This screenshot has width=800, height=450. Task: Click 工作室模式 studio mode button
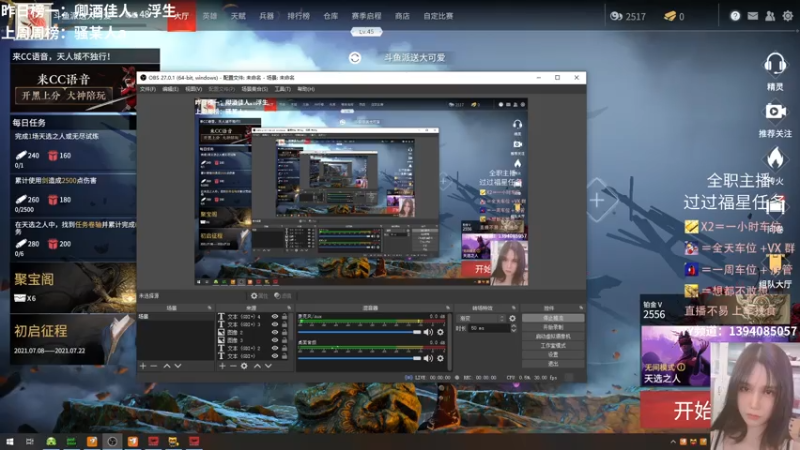point(553,345)
